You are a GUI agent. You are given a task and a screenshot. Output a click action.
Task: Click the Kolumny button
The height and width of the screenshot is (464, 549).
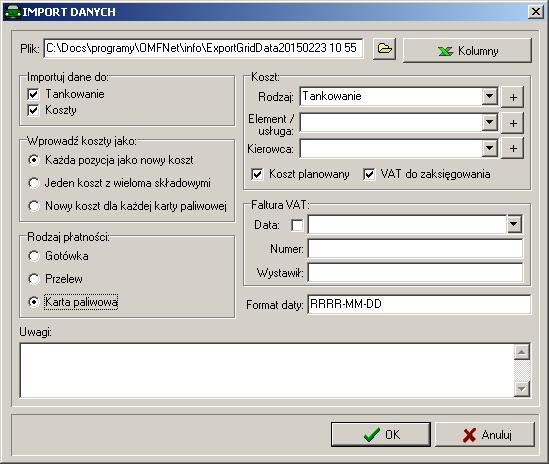[x=467, y=50]
